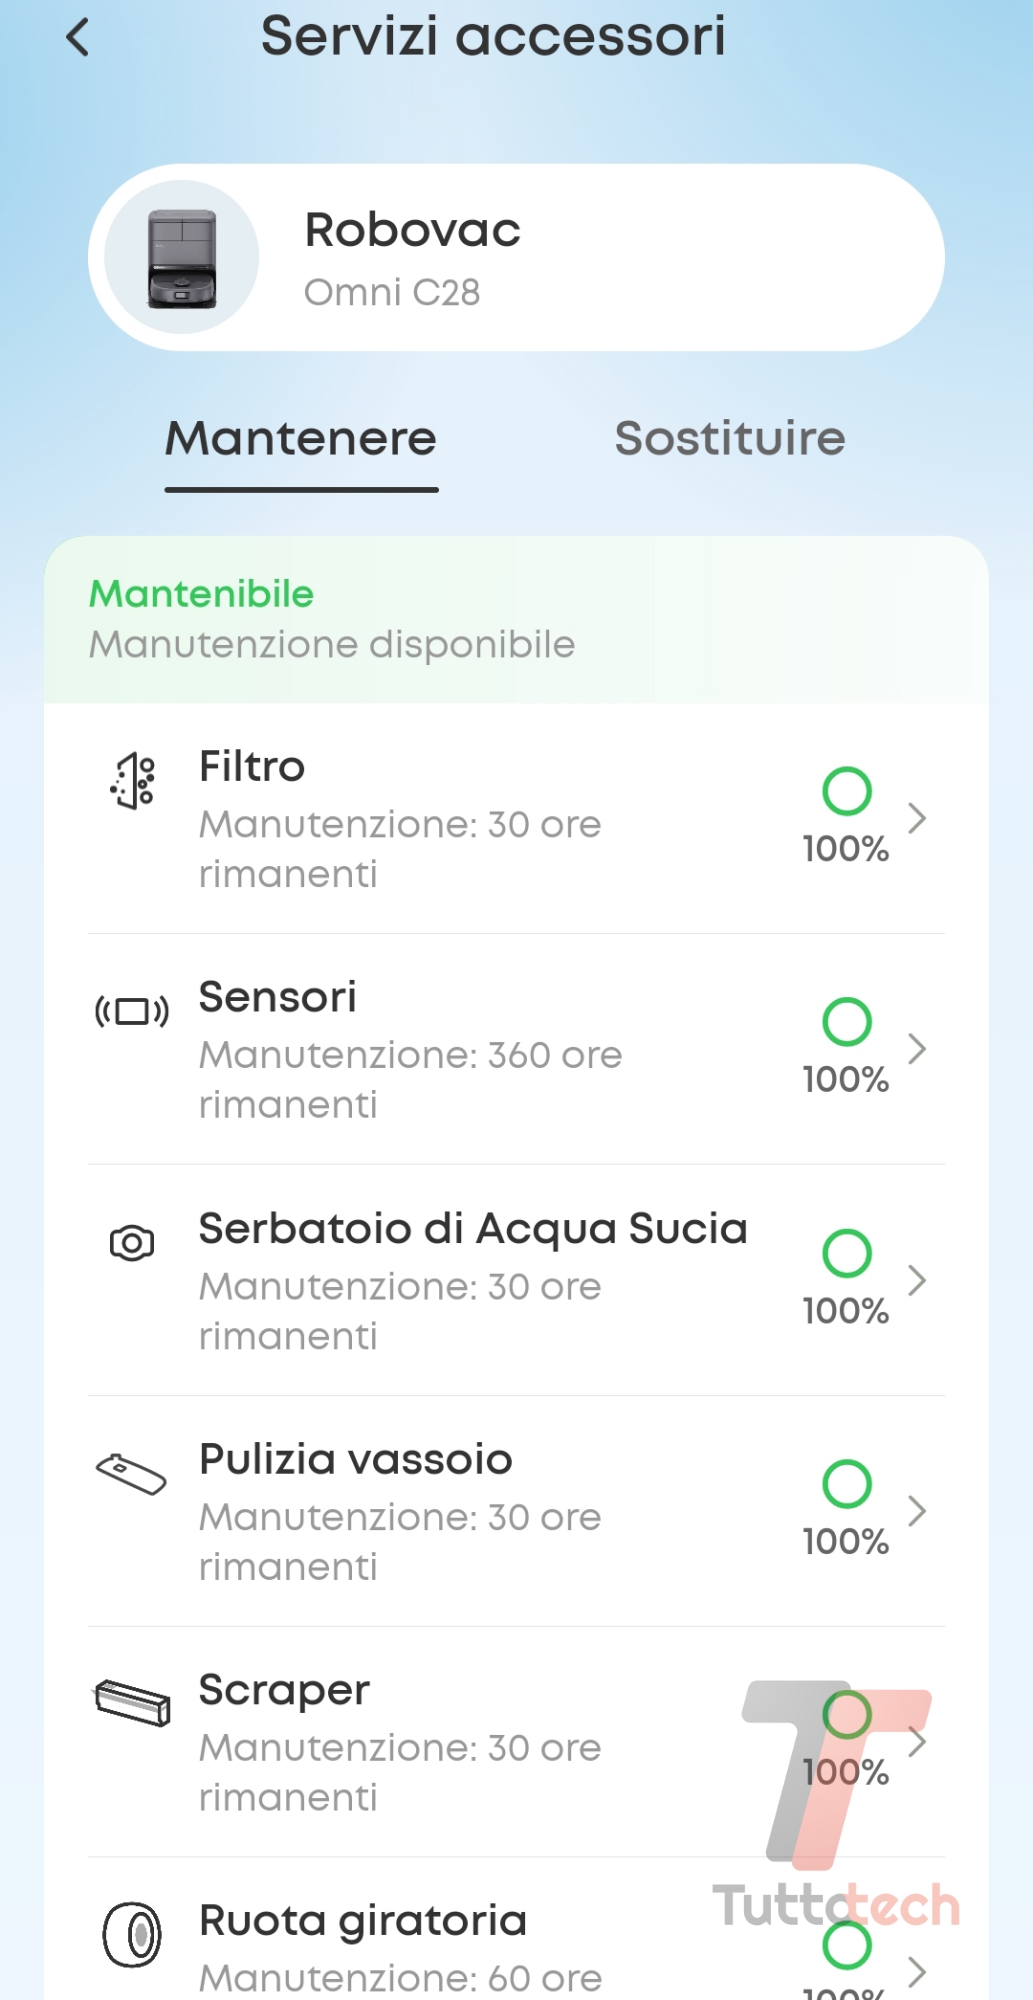This screenshot has height=2000, width=1033.
Task: Expand the Sensori details chevron
Action: pos(917,1049)
